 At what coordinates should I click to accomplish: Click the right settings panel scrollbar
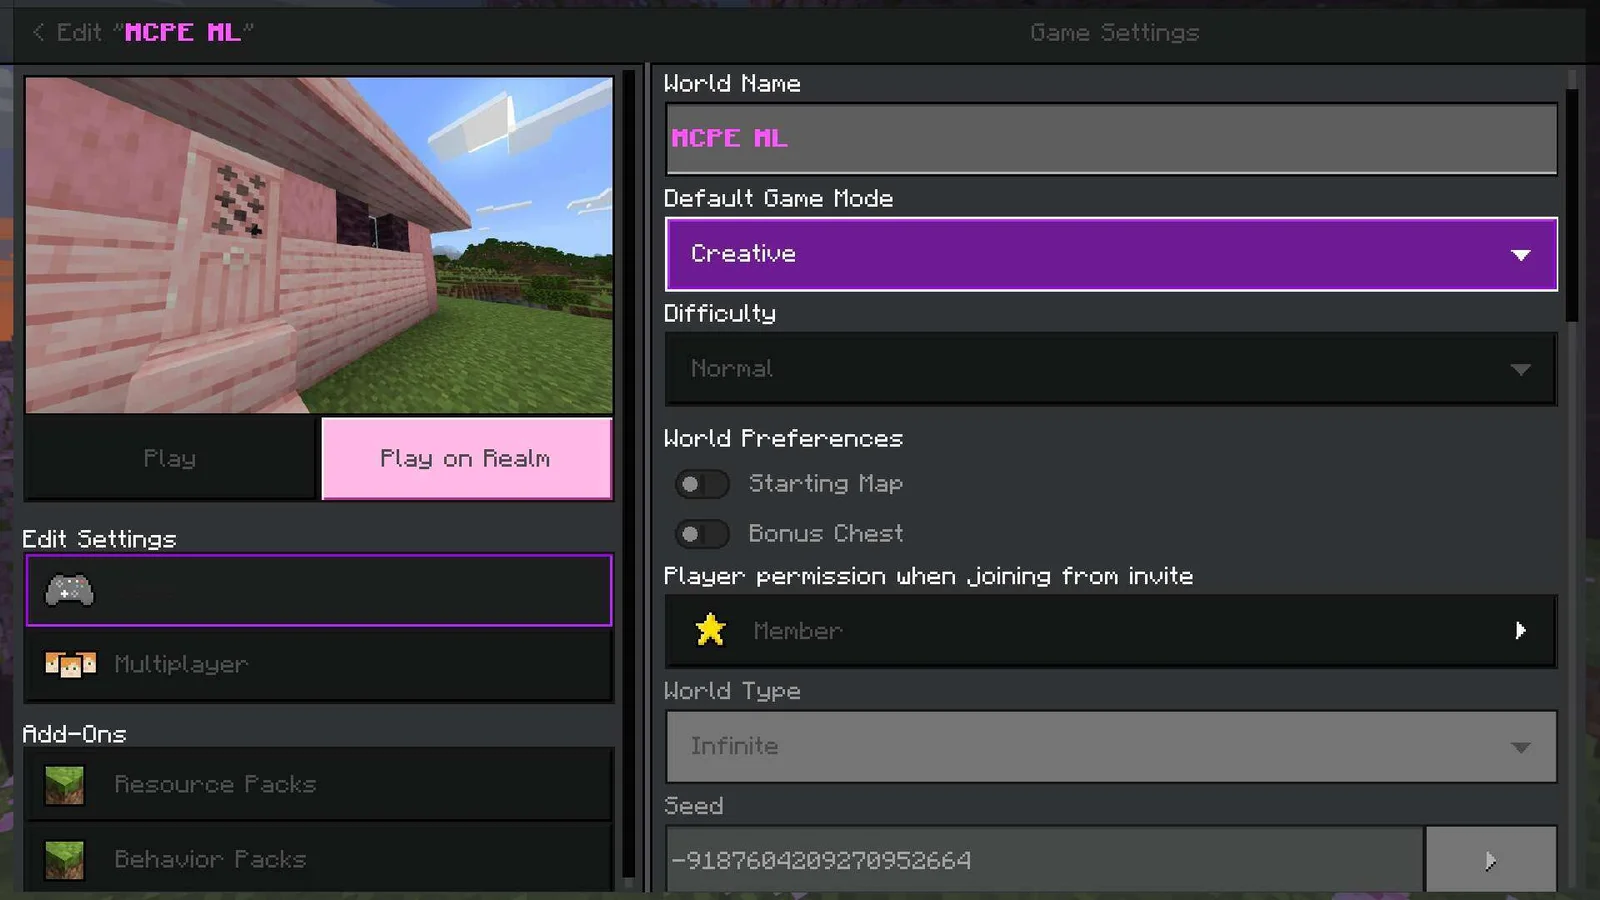coord(1571,205)
